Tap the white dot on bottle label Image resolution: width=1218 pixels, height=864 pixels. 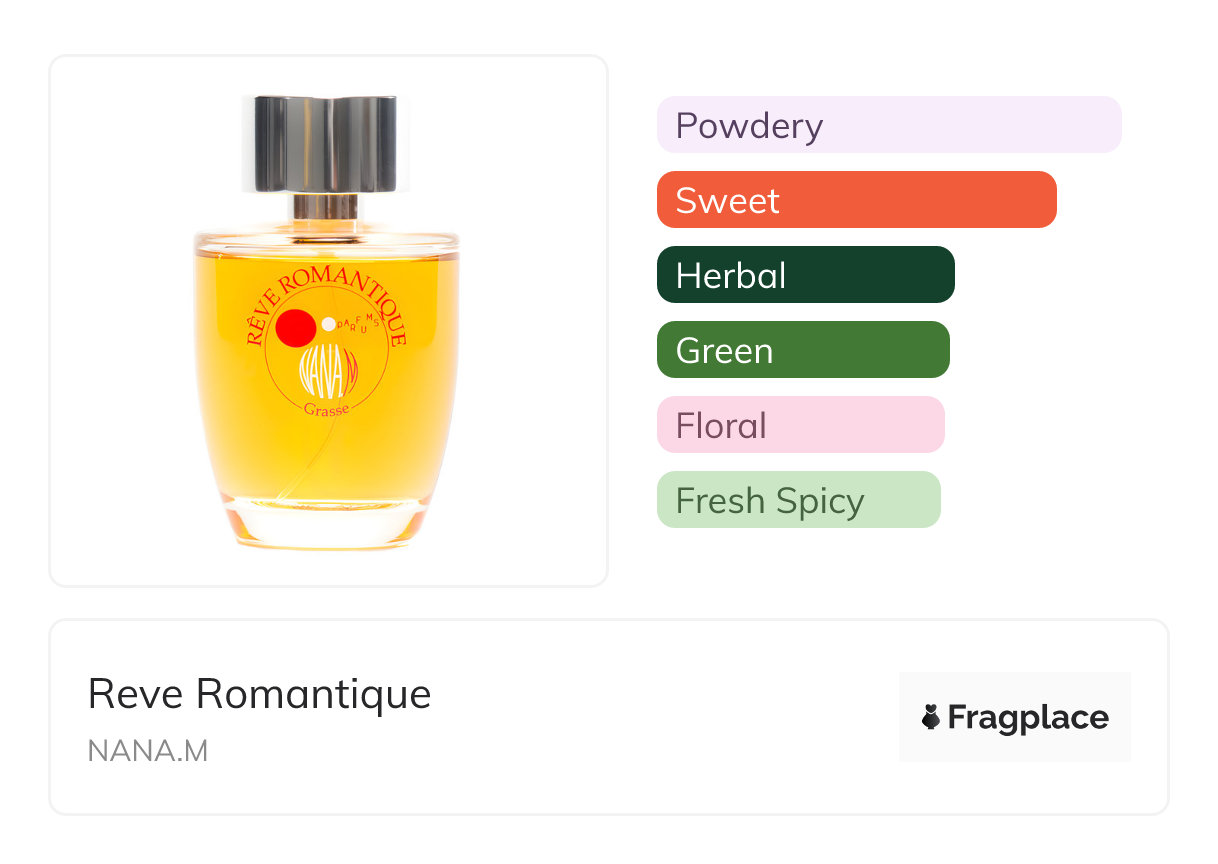(x=329, y=324)
